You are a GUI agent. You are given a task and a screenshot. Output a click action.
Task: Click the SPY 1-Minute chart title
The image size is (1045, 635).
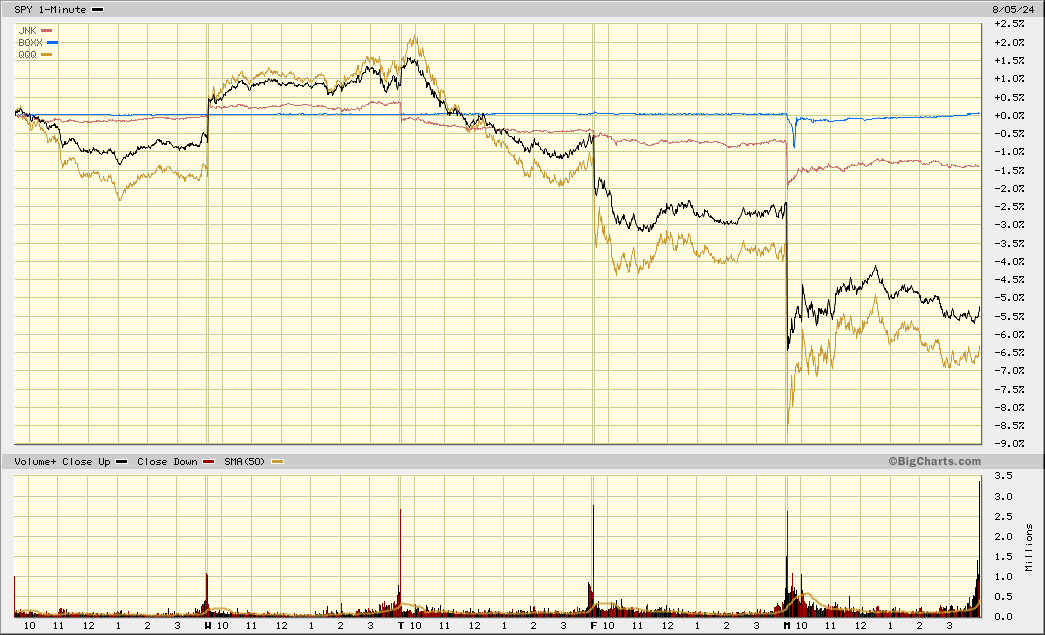tap(50, 9)
